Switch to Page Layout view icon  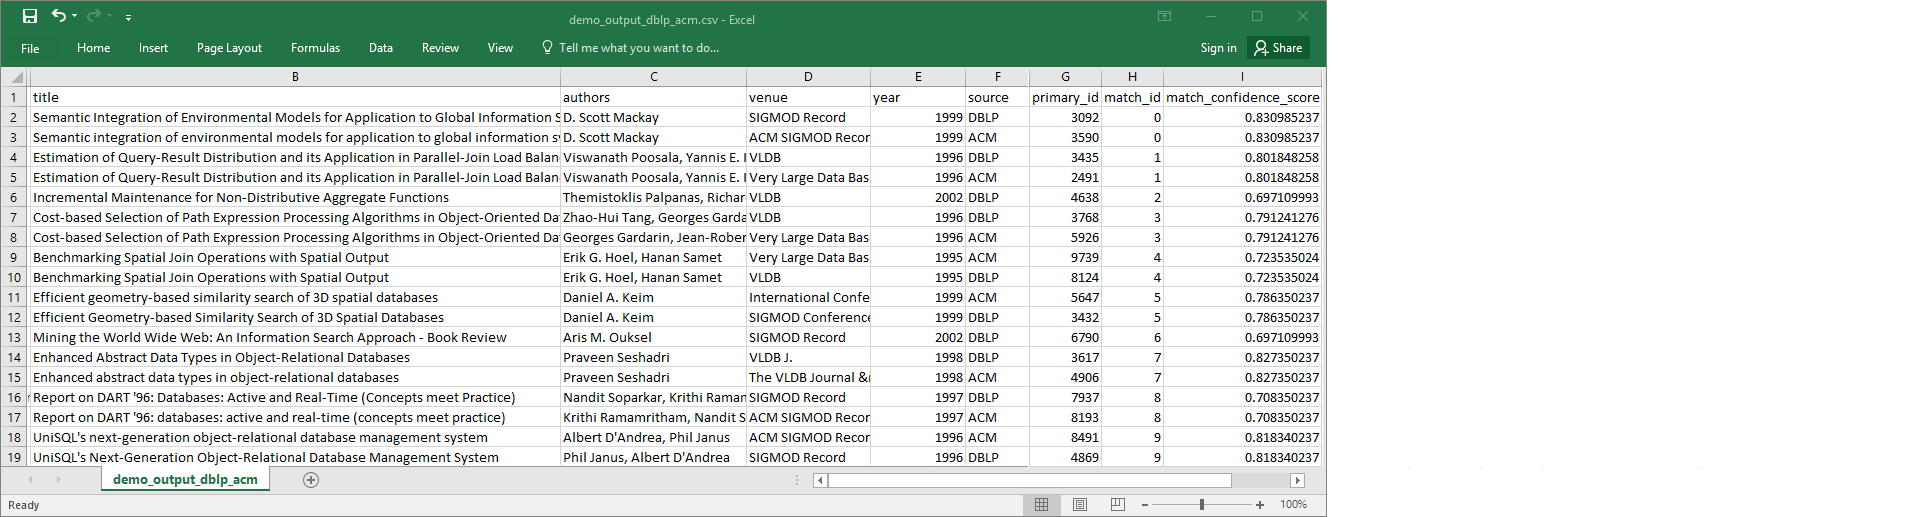tap(1080, 505)
